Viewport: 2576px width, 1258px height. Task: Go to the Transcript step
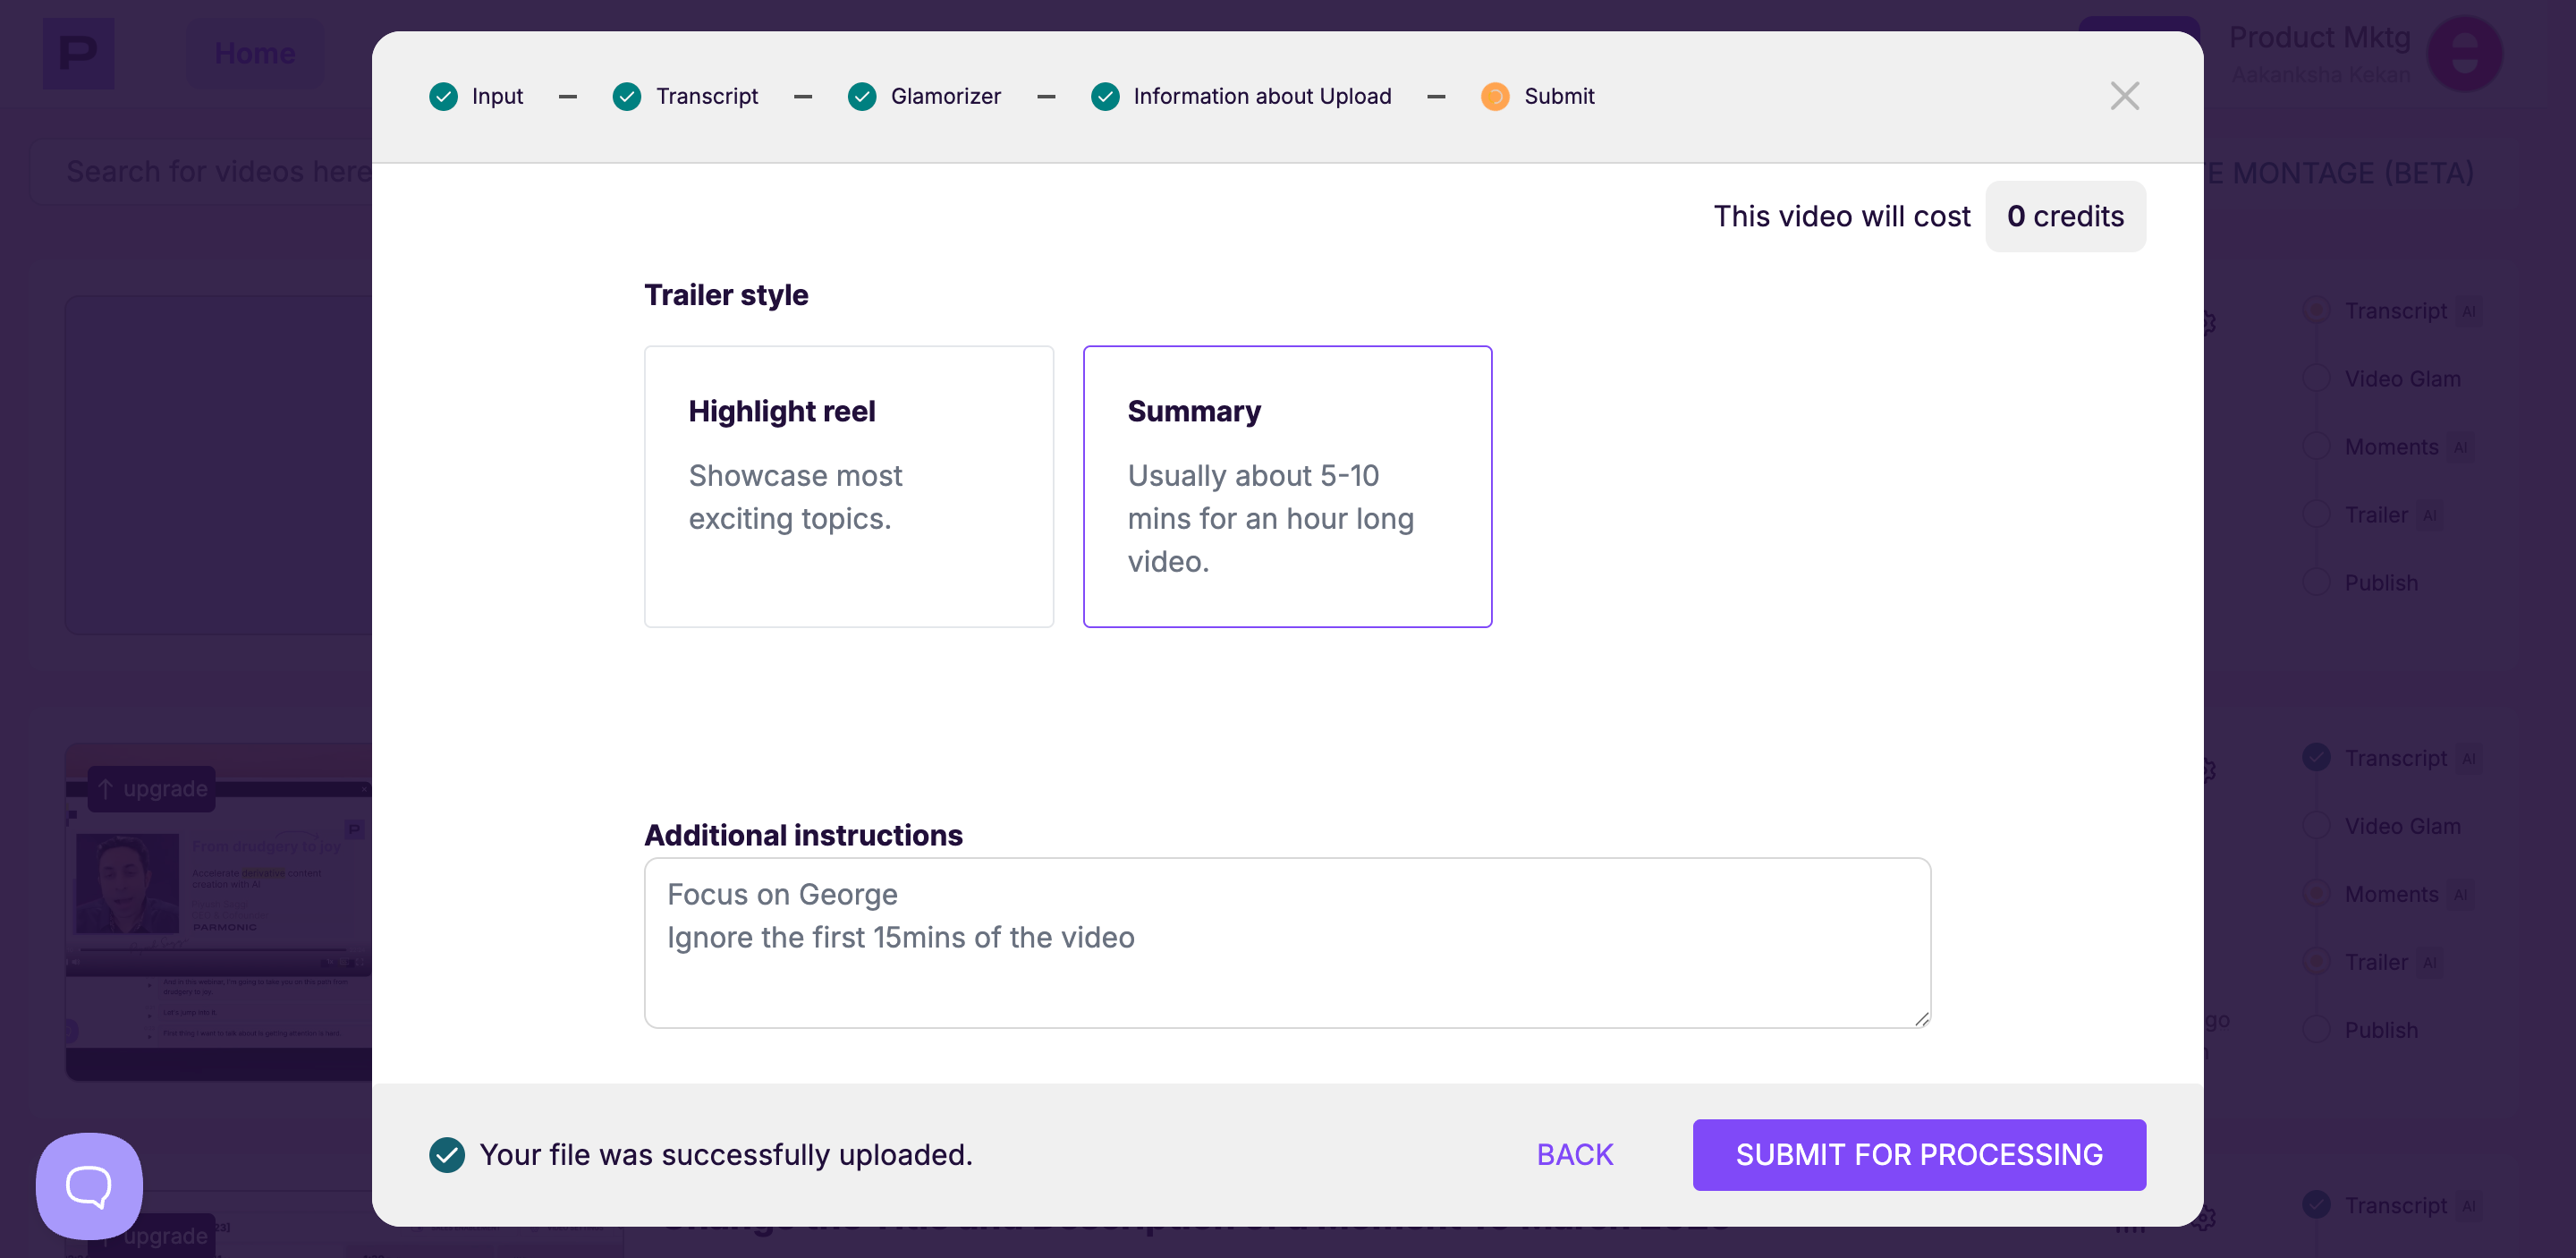tap(706, 96)
